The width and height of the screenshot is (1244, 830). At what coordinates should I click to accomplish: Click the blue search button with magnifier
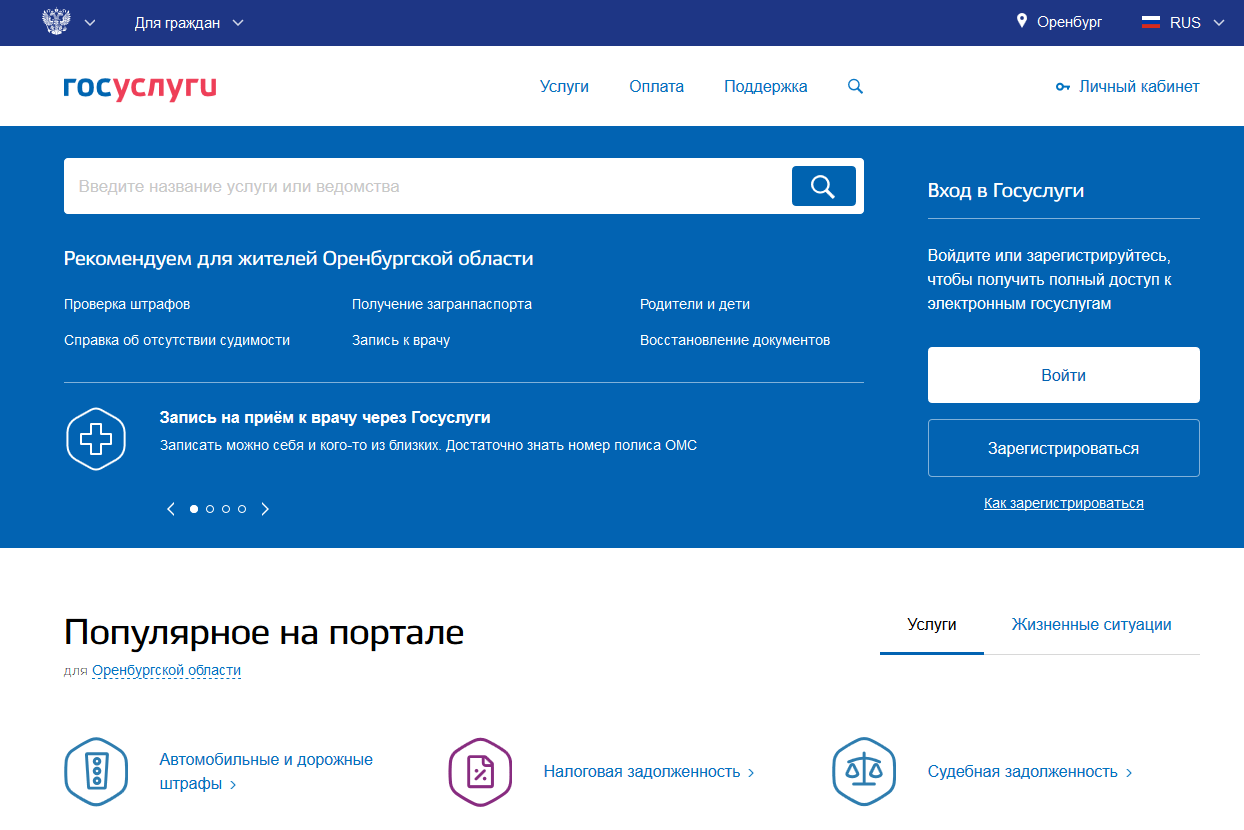(x=824, y=186)
